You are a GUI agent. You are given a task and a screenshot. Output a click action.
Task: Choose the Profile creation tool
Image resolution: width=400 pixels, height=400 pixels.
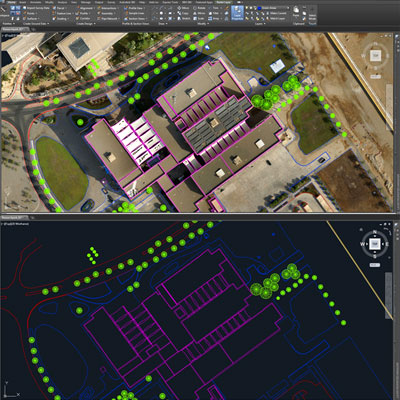point(83,13)
